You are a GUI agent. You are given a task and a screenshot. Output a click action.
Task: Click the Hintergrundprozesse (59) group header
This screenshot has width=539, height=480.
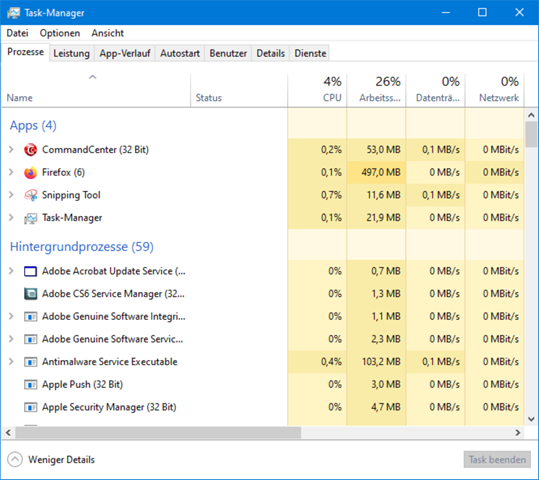point(82,247)
